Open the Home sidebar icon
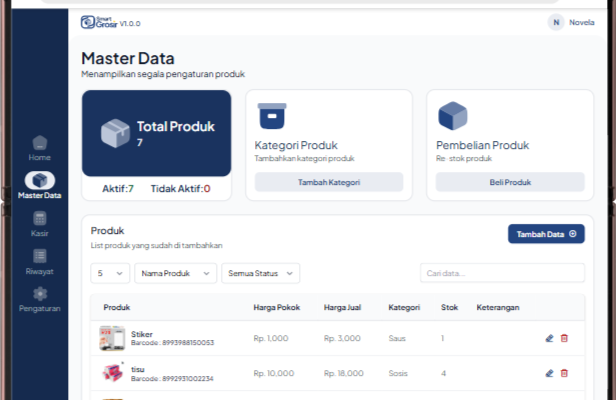 [40, 143]
